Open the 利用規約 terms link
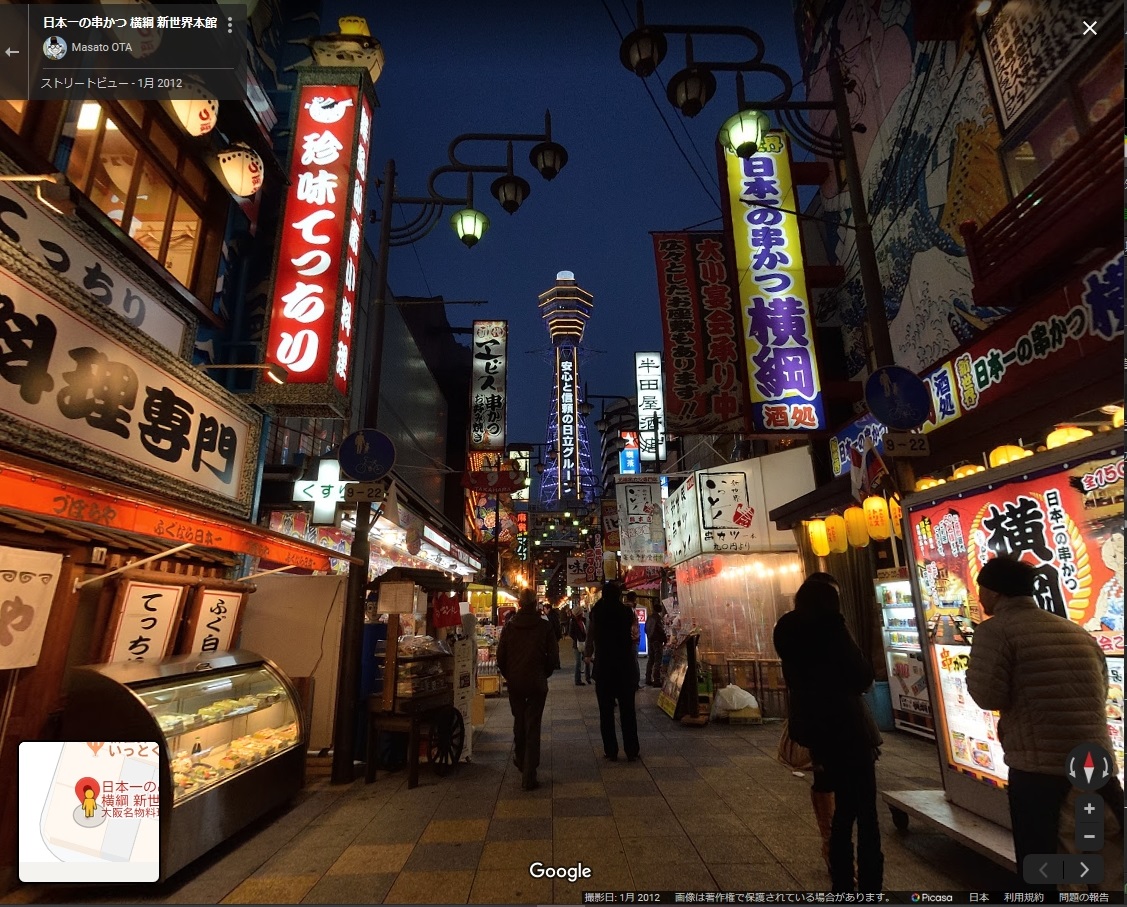This screenshot has height=907, width=1127. coord(1024,898)
